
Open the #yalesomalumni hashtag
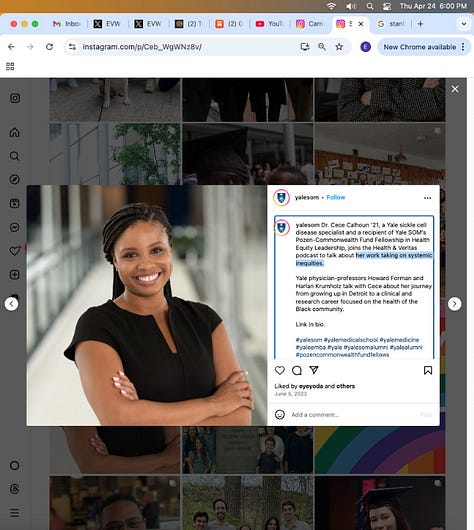pos(365,347)
